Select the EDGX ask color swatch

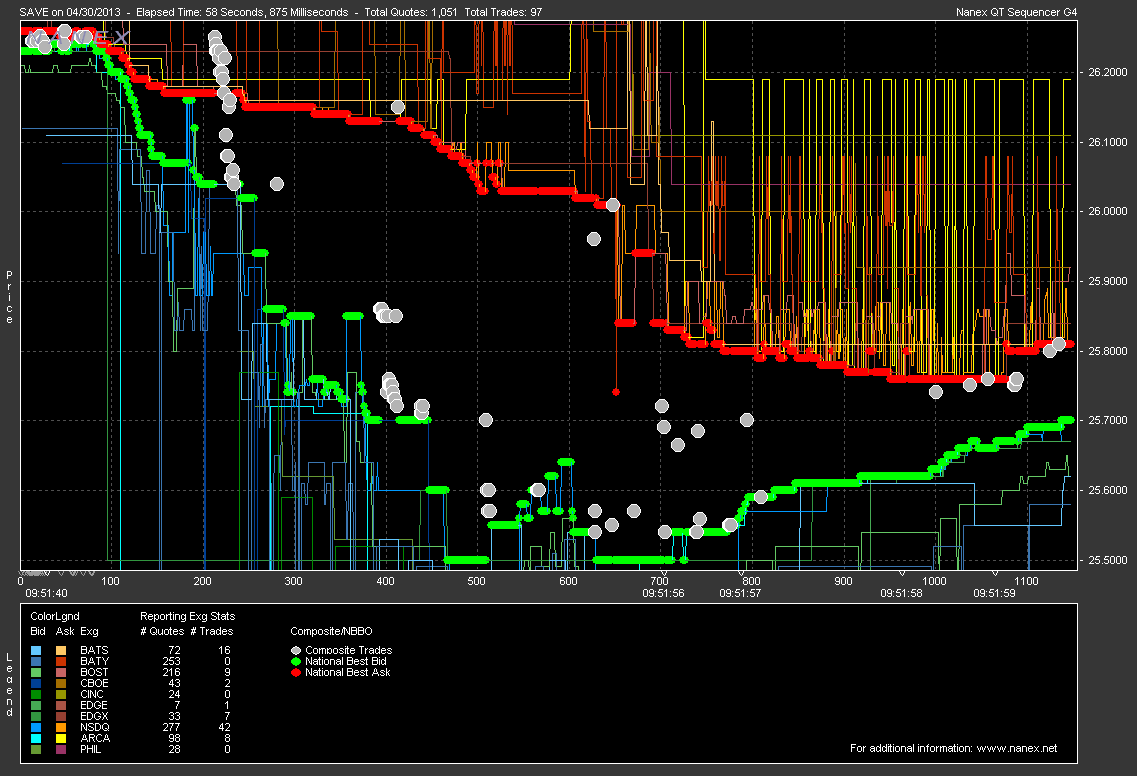61,716
